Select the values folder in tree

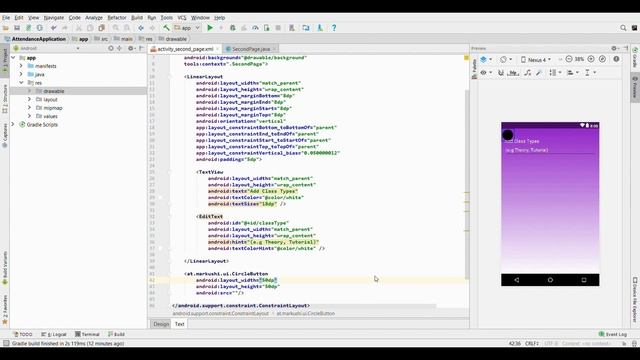[x=50, y=116]
